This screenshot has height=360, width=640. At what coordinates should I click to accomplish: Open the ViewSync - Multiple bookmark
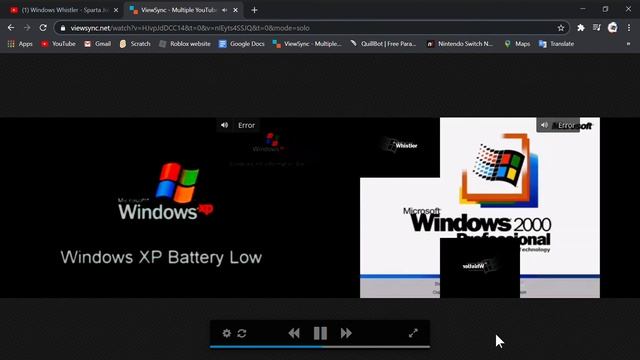click(x=307, y=44)
